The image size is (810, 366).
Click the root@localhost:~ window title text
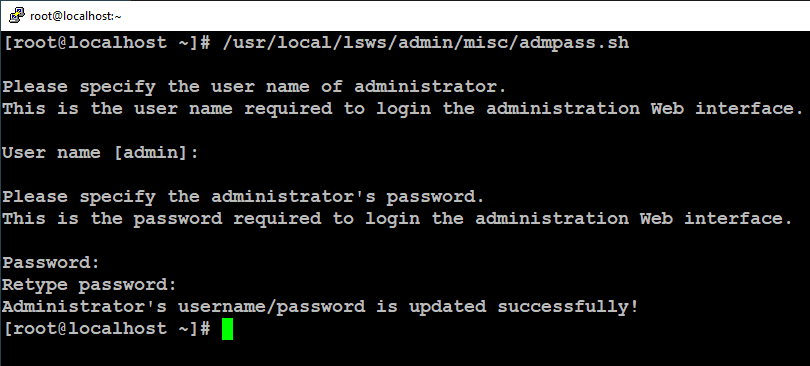[x=75, y=16]
